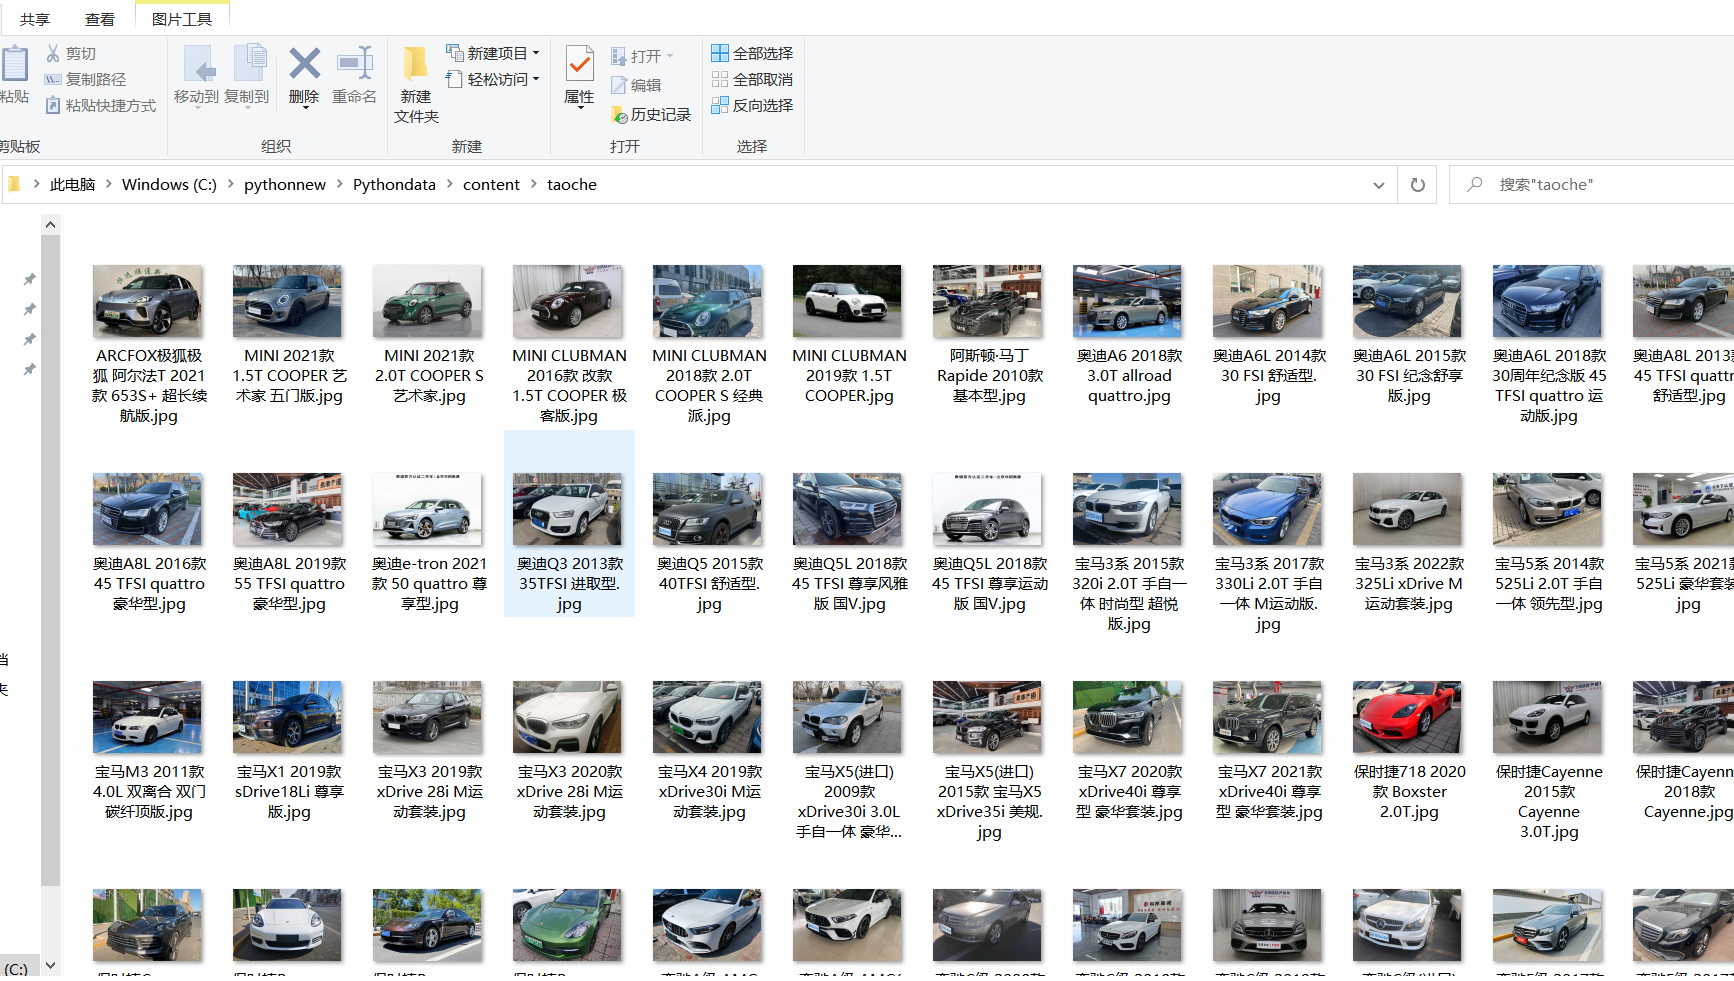Screen dimensions: 1734x981
Task: Click Select all (全部选择)
Action: pos(752,53)
